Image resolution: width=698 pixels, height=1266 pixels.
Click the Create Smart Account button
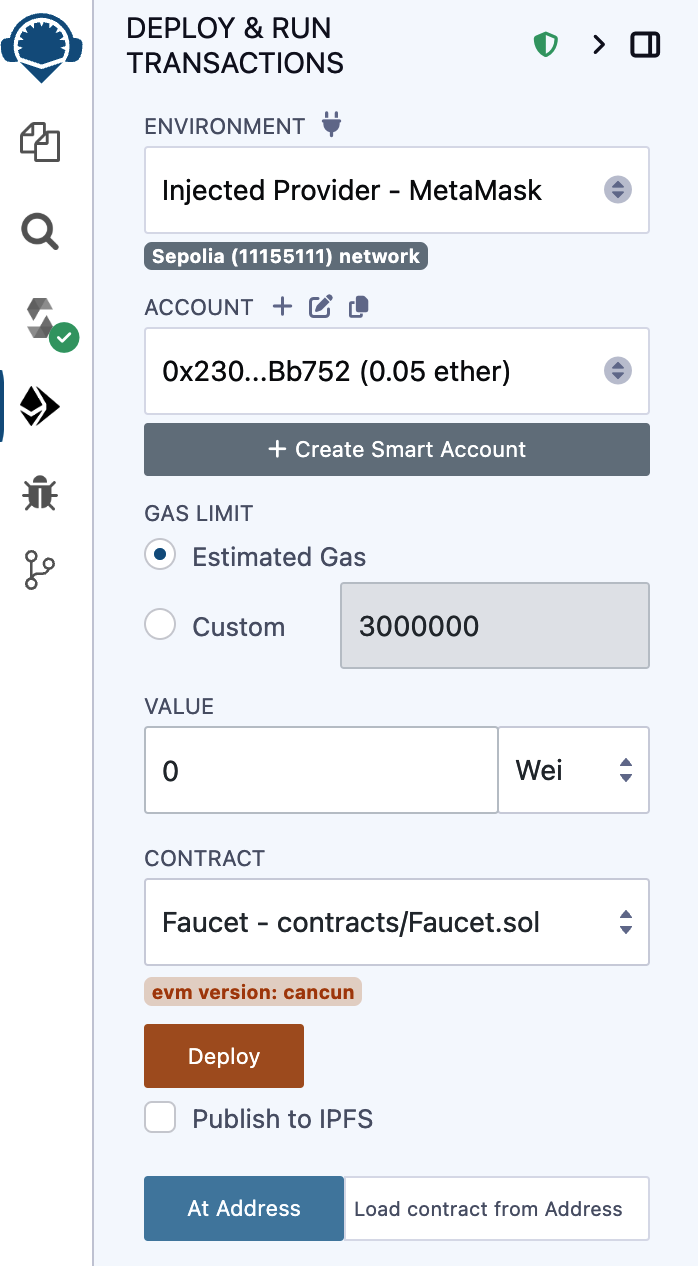[x=397, y=449]
